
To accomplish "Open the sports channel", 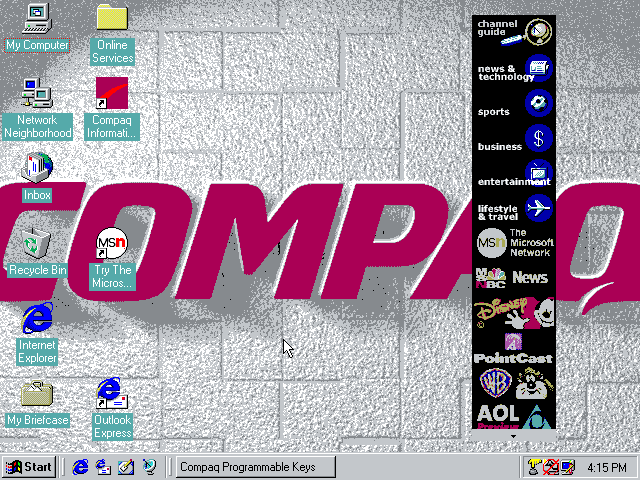I will coord(514,104).
